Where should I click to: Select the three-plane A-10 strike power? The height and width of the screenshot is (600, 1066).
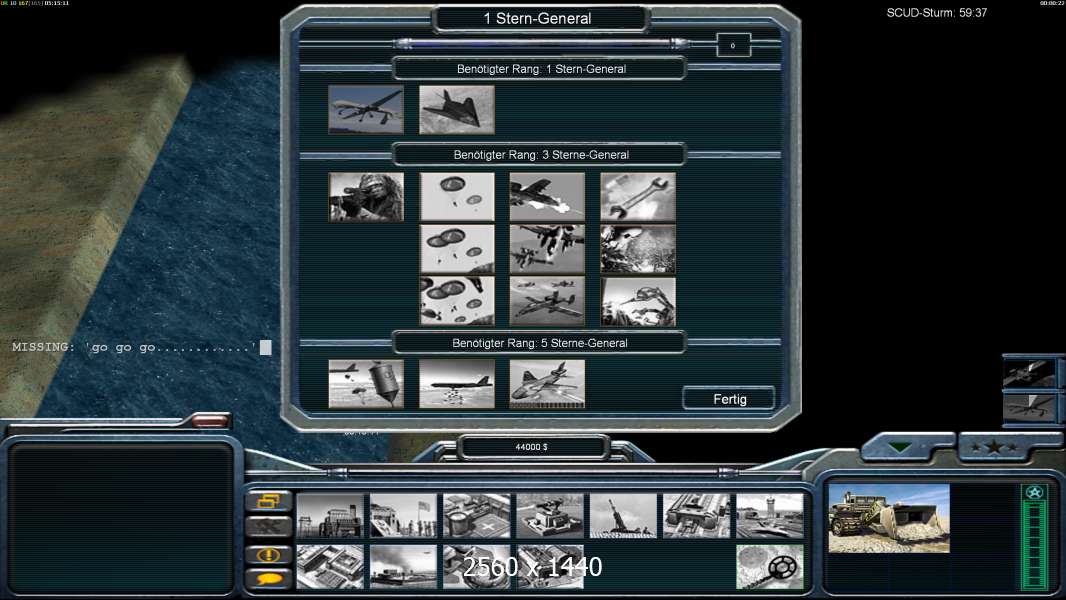pyautogui.click(x=547, y=301)
